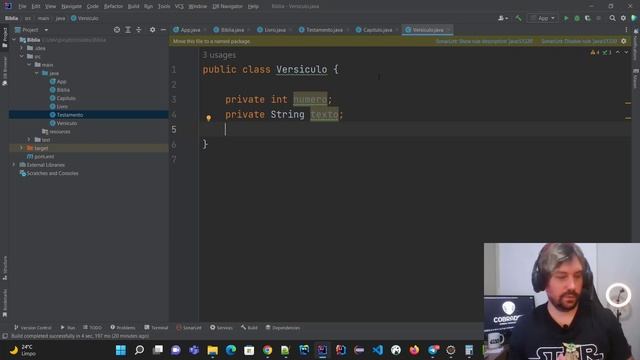Expand the .idea folder

click(x=22, y=48)
